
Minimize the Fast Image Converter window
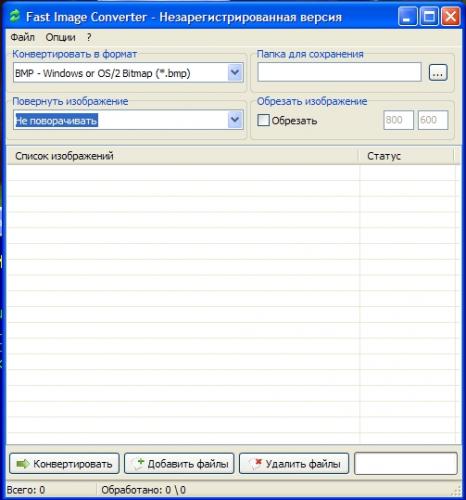(x=407, y=16)
